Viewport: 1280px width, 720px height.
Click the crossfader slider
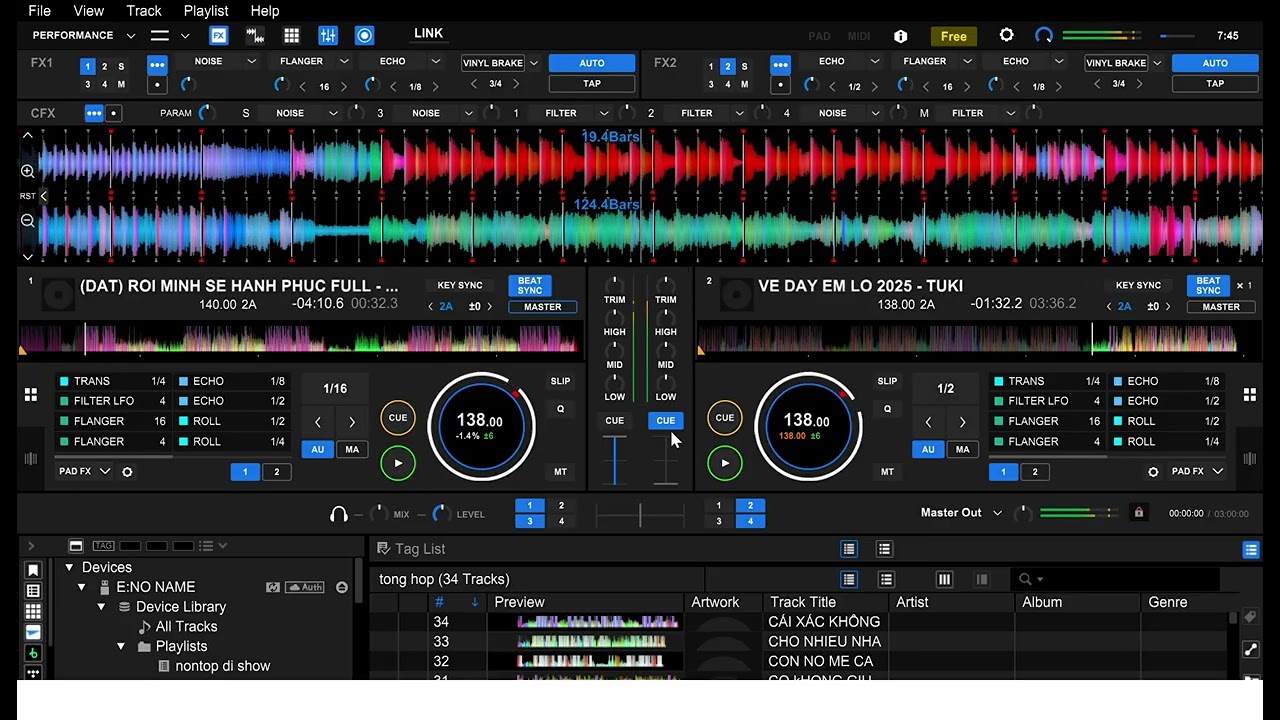coord(640,515)
